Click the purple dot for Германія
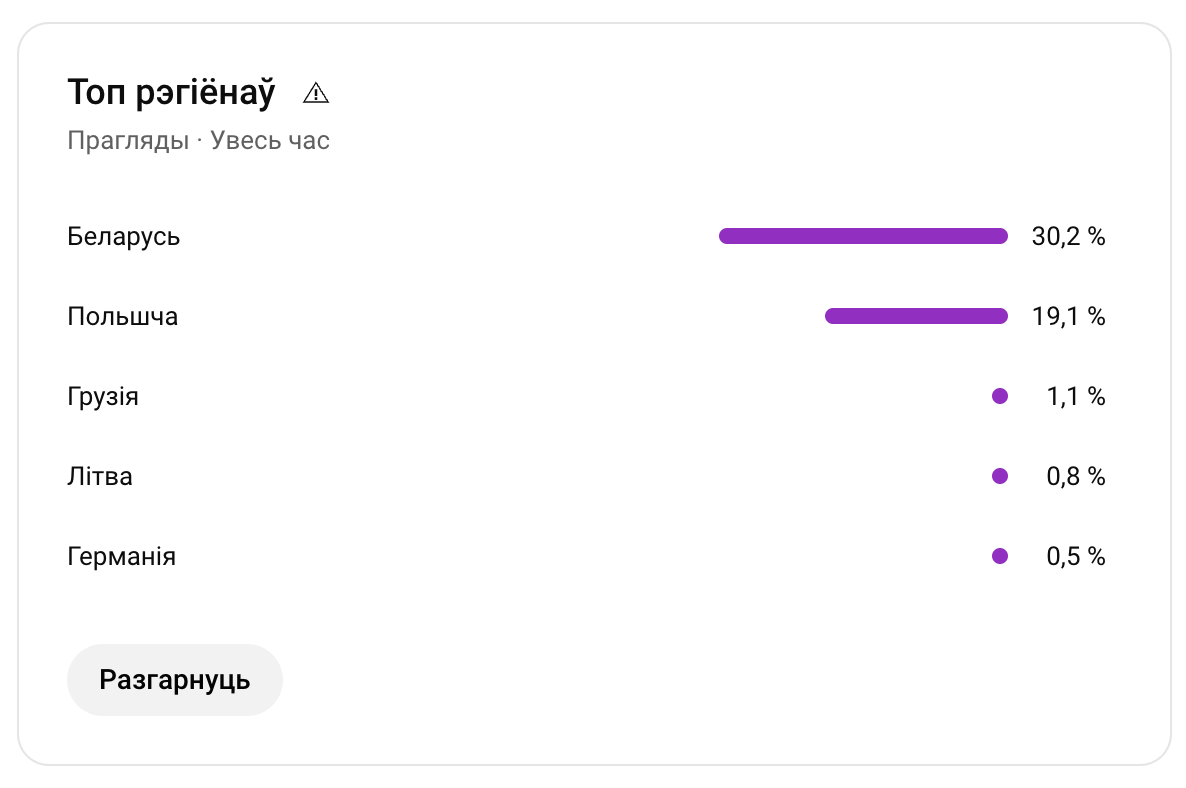 coord(1000,557)
